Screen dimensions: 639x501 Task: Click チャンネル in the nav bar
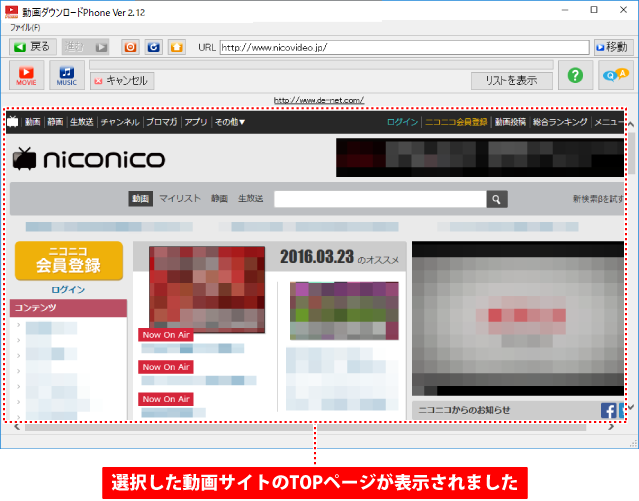pos(120,122)
